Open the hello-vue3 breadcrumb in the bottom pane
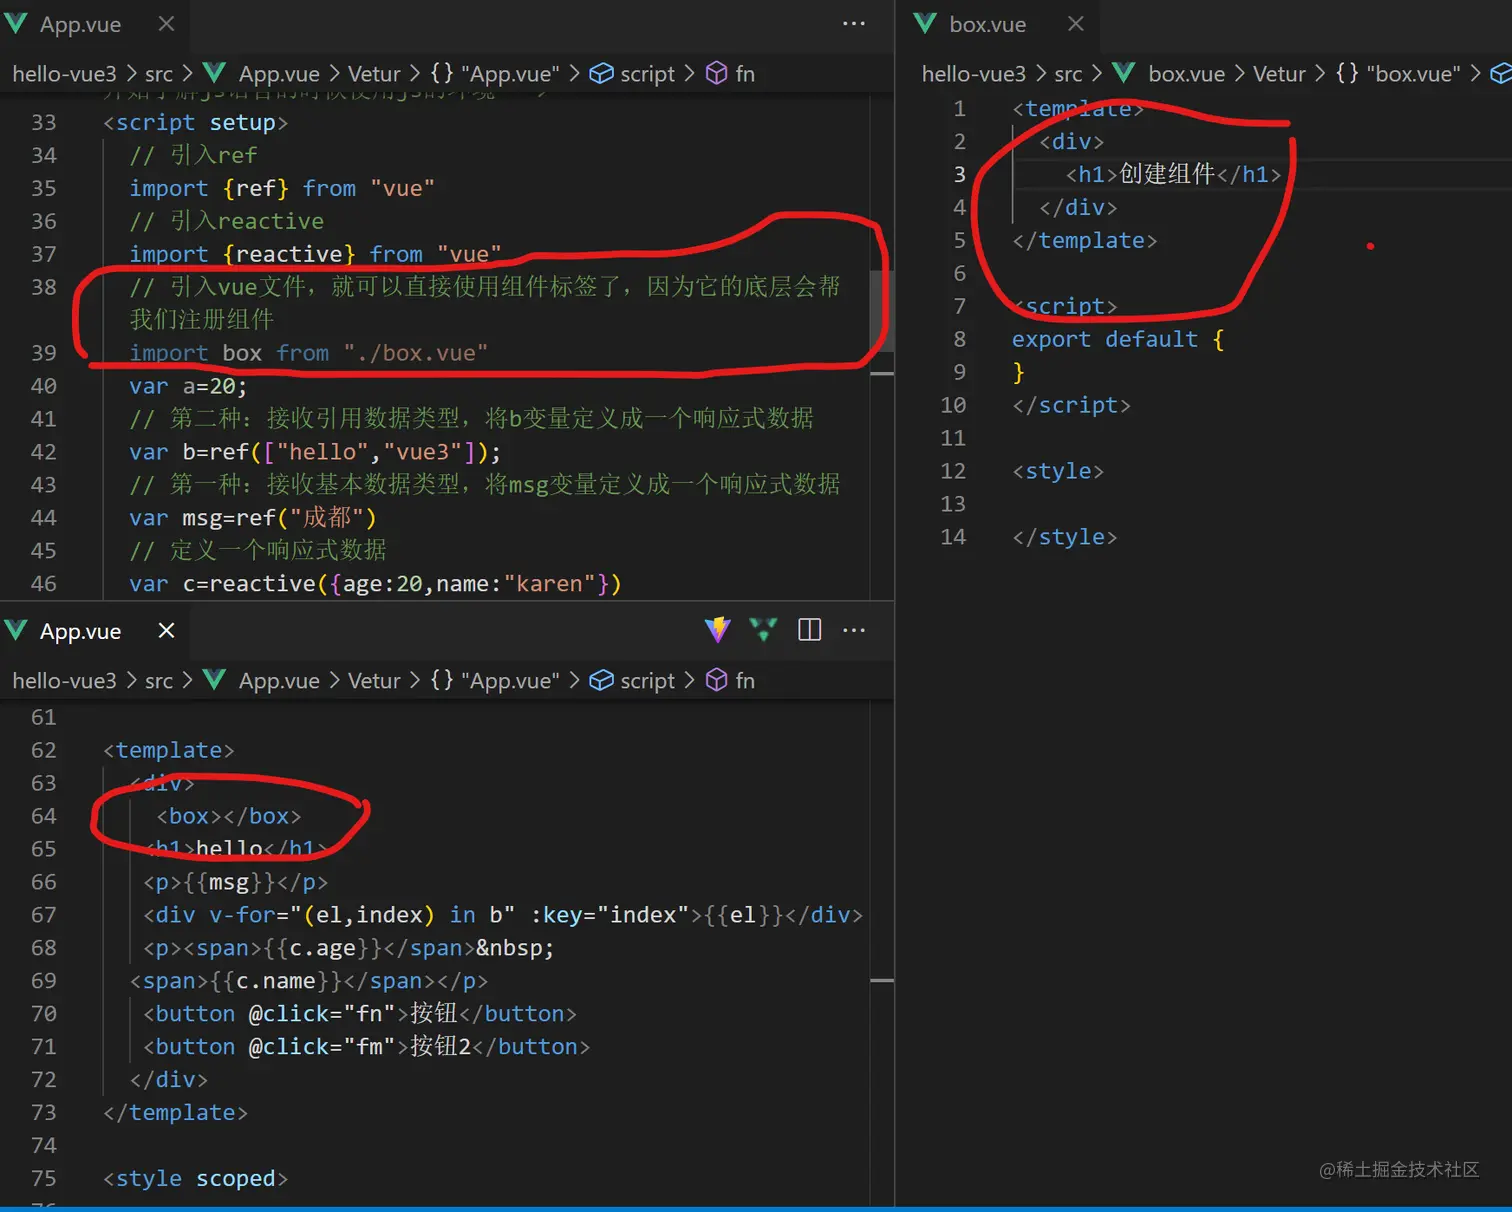 click(x=64, y=681)
